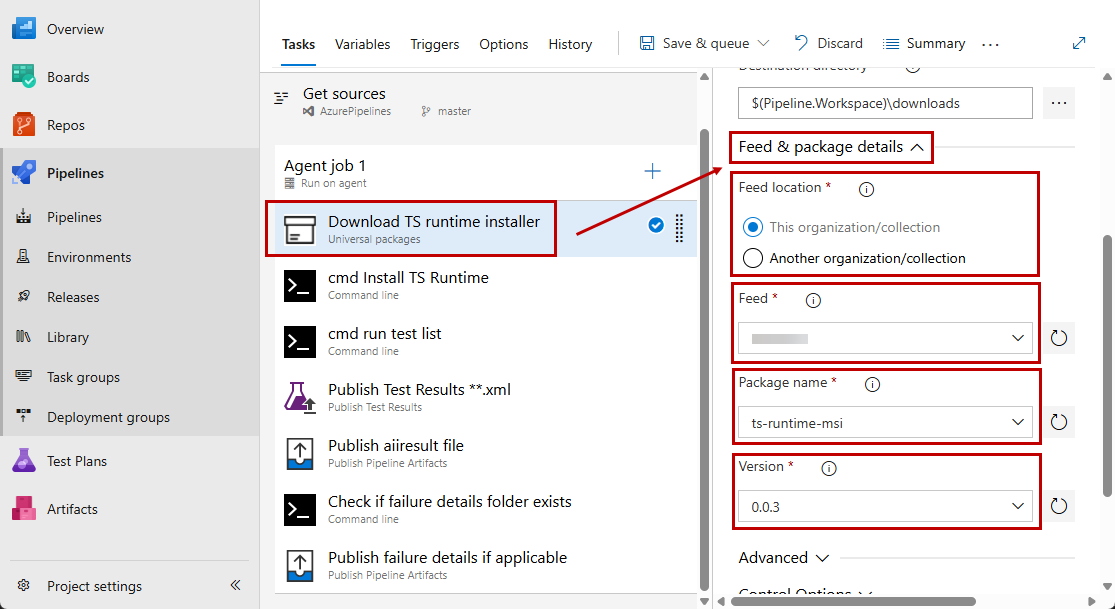This screenshot has width=1115, height=609.
Task: Click the drag handle on Download TS runtime installer
Action: 679,228
